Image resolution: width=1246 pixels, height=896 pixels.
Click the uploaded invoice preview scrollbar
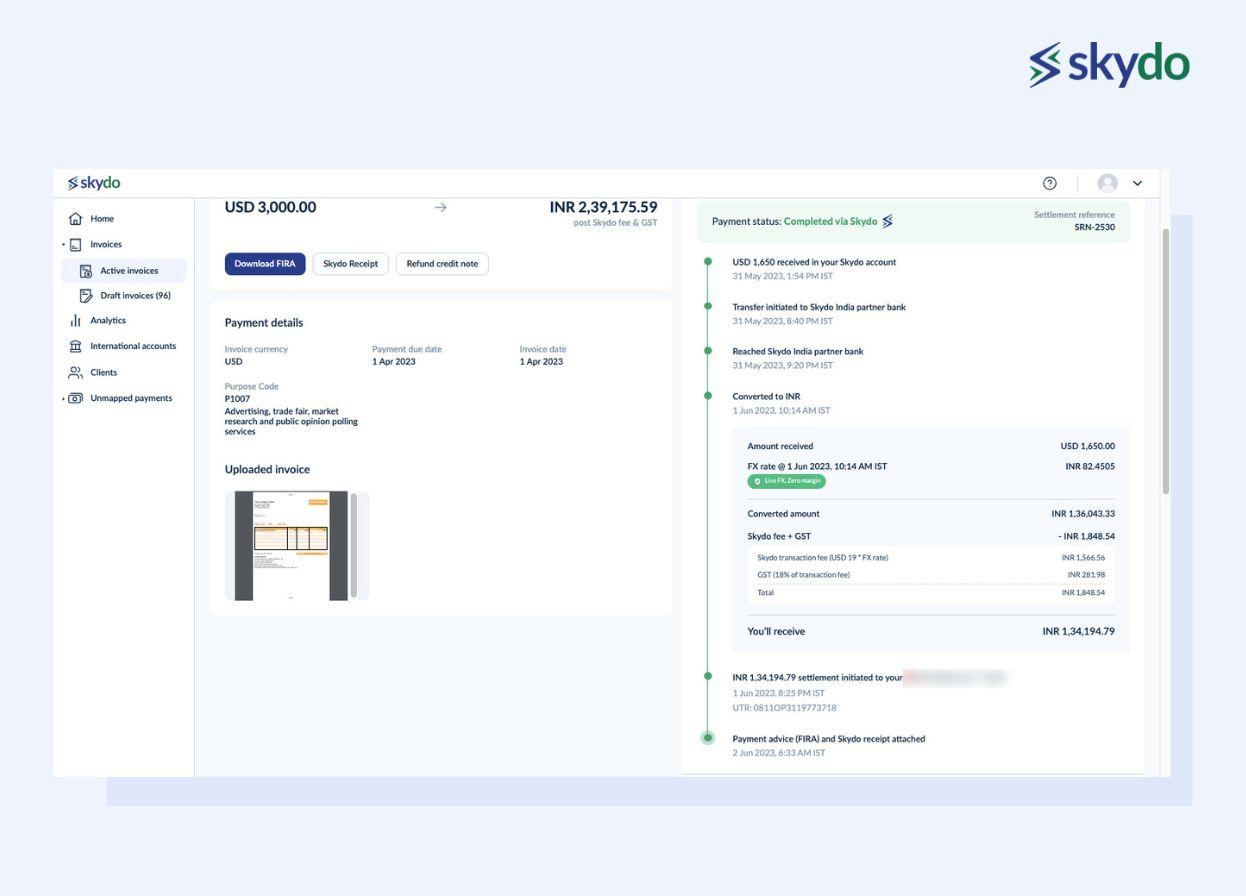coord(353,545)
